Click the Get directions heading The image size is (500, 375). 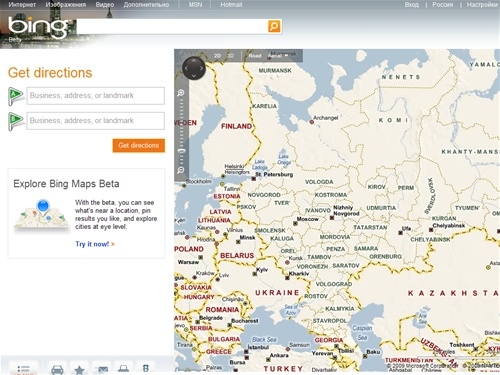point(50,73)
